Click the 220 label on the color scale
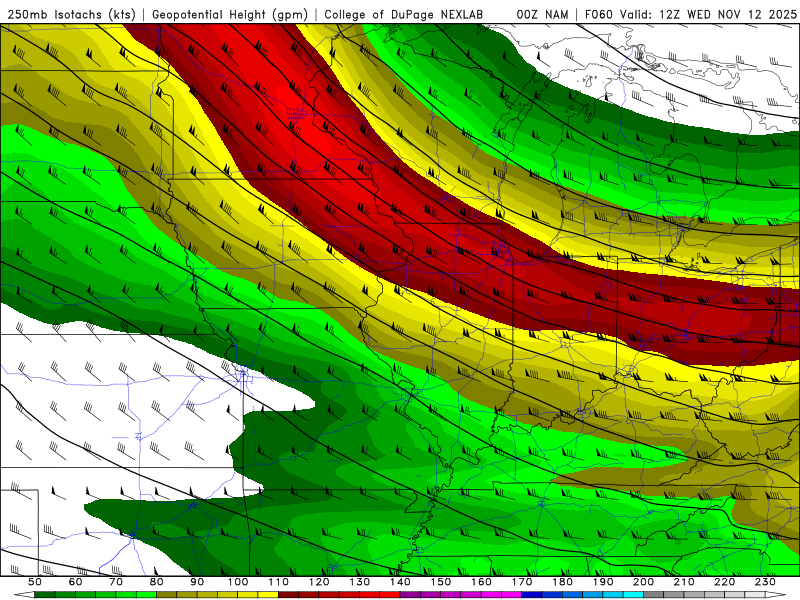The image size is (800, 600). (724, 582)
